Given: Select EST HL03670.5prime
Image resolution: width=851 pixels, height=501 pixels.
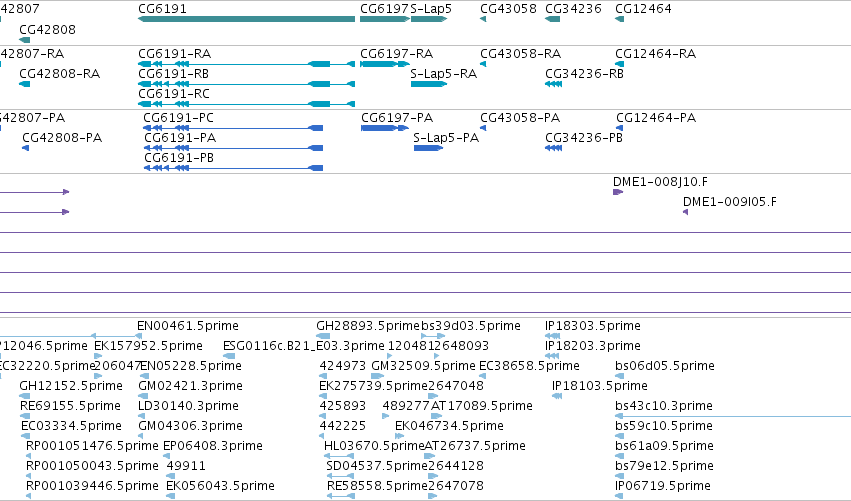Looking at the screenshot, I should (x=374, y=446).
